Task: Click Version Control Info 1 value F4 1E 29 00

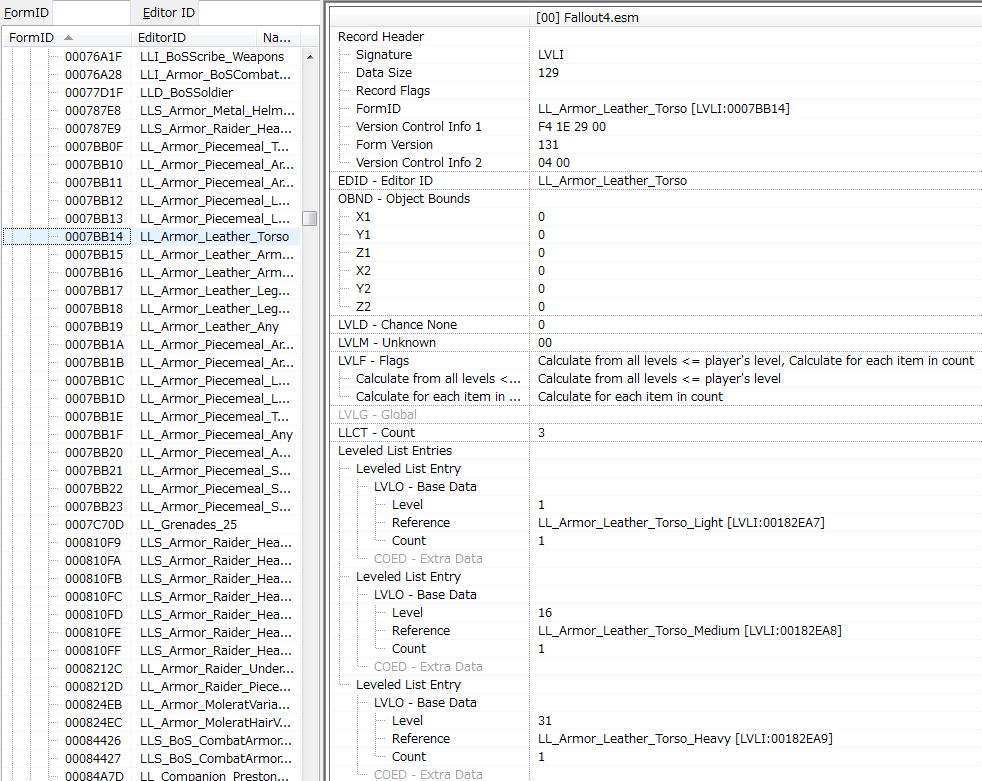Action: 571,127
